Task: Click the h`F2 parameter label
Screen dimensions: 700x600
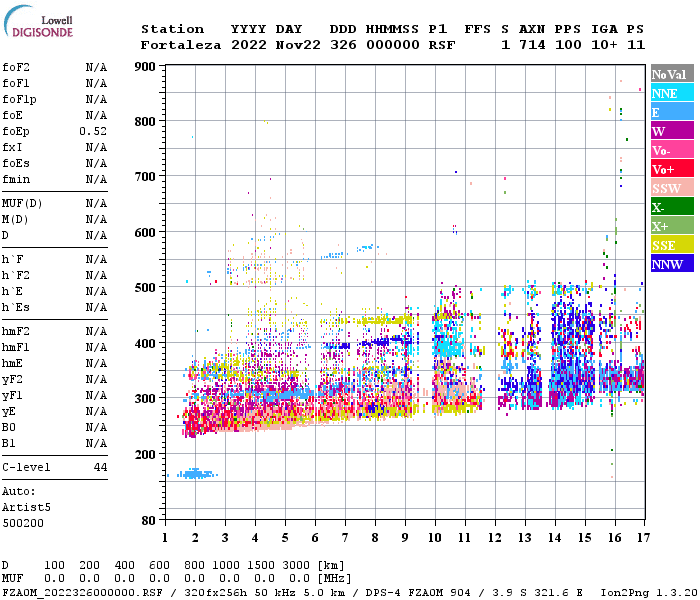Action: [16, 275]
